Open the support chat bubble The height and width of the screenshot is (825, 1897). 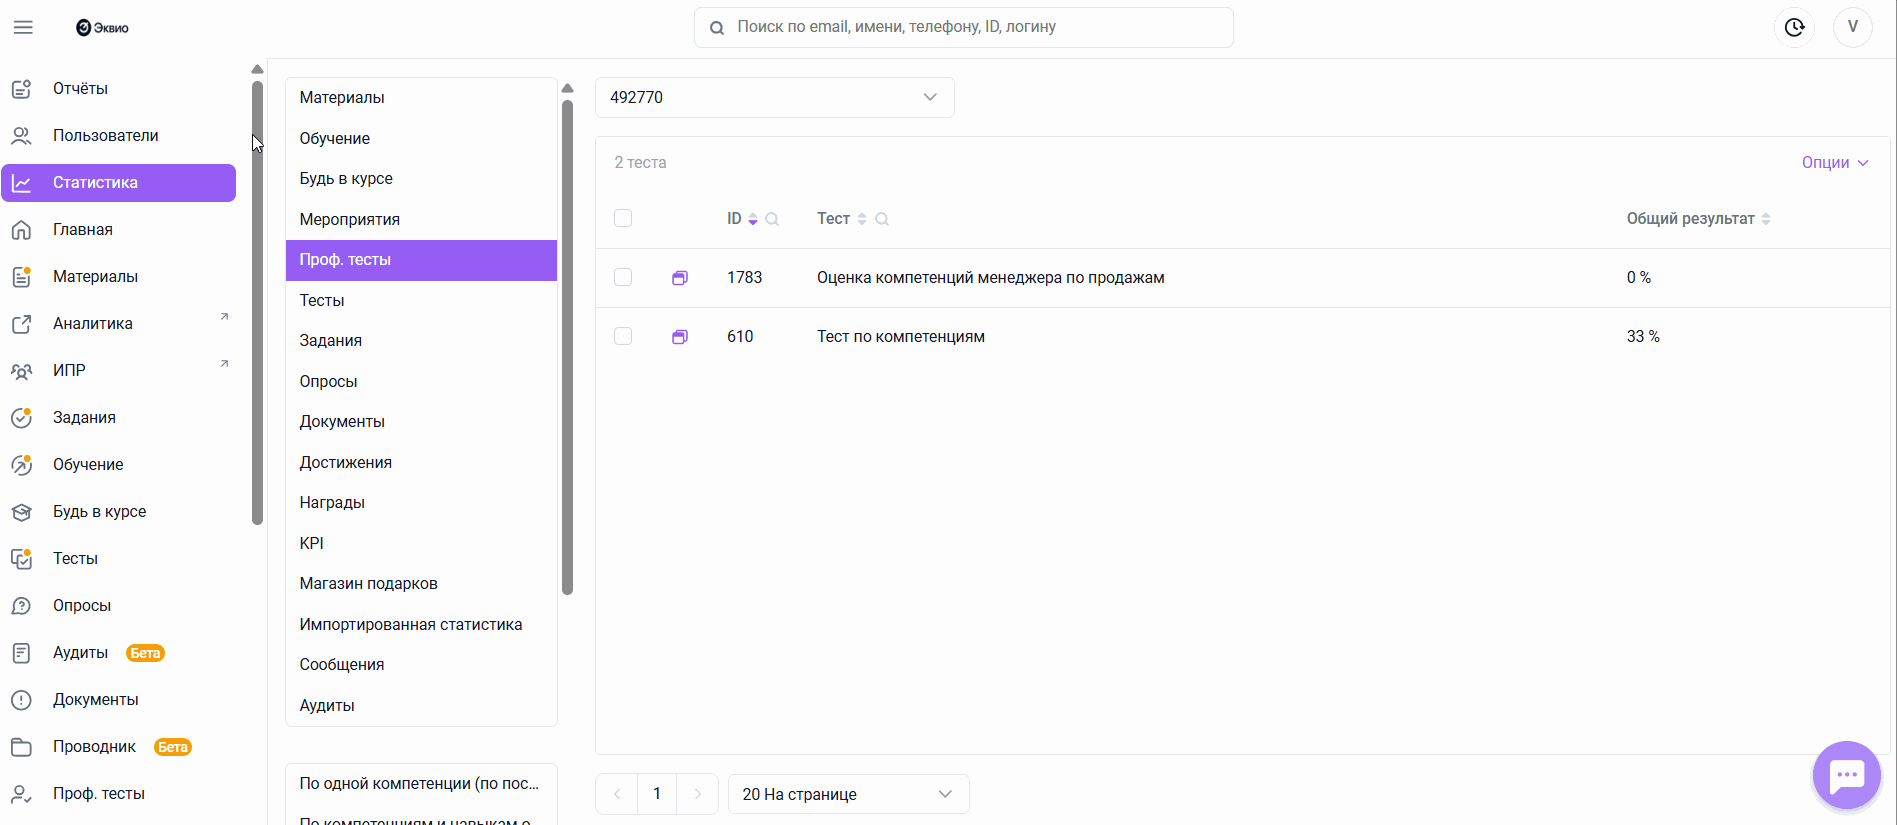coord(1846,775)
